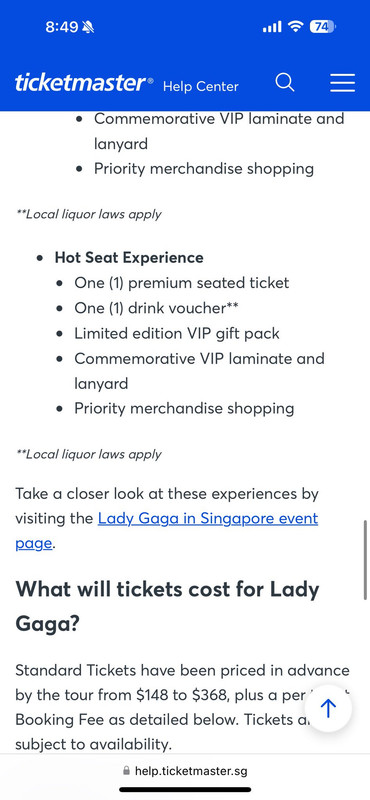Click the Hot Seat Experience heading
Screen dimensions: 370x800
129,257
